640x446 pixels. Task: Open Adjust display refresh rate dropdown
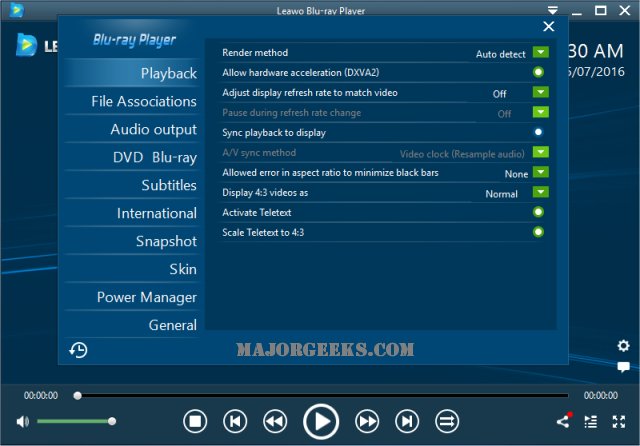[x=540, y=92]
